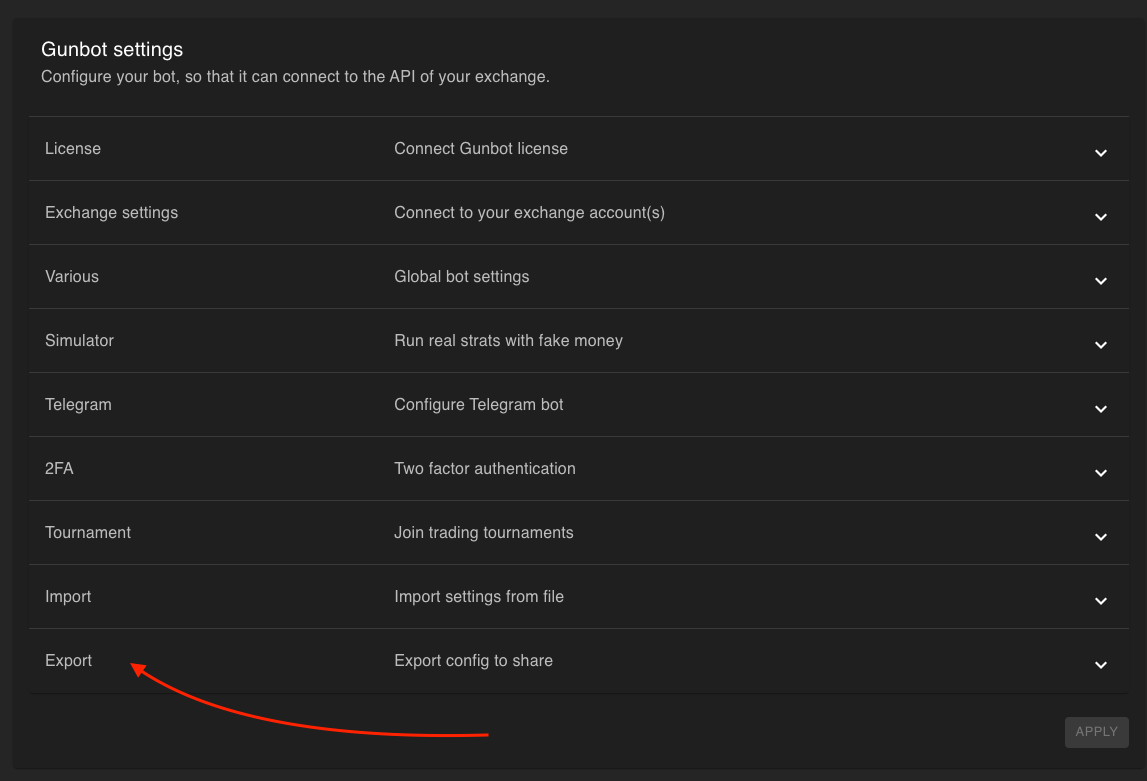Image resolution: width=1147 pixels, height=781 pixels.
Task: Click 'Run real strats with fake money'
Action: point(508,341)
